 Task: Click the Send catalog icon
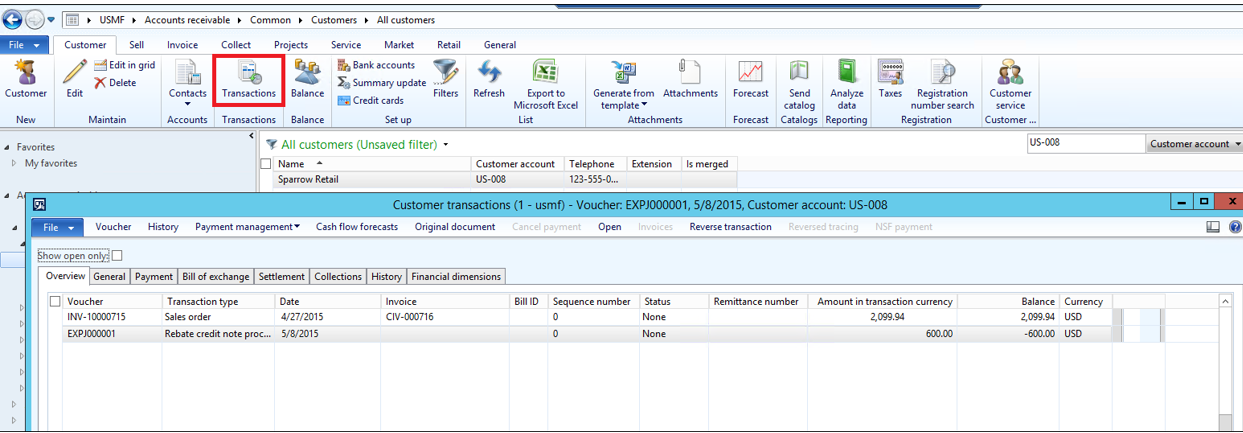(799, 84)
